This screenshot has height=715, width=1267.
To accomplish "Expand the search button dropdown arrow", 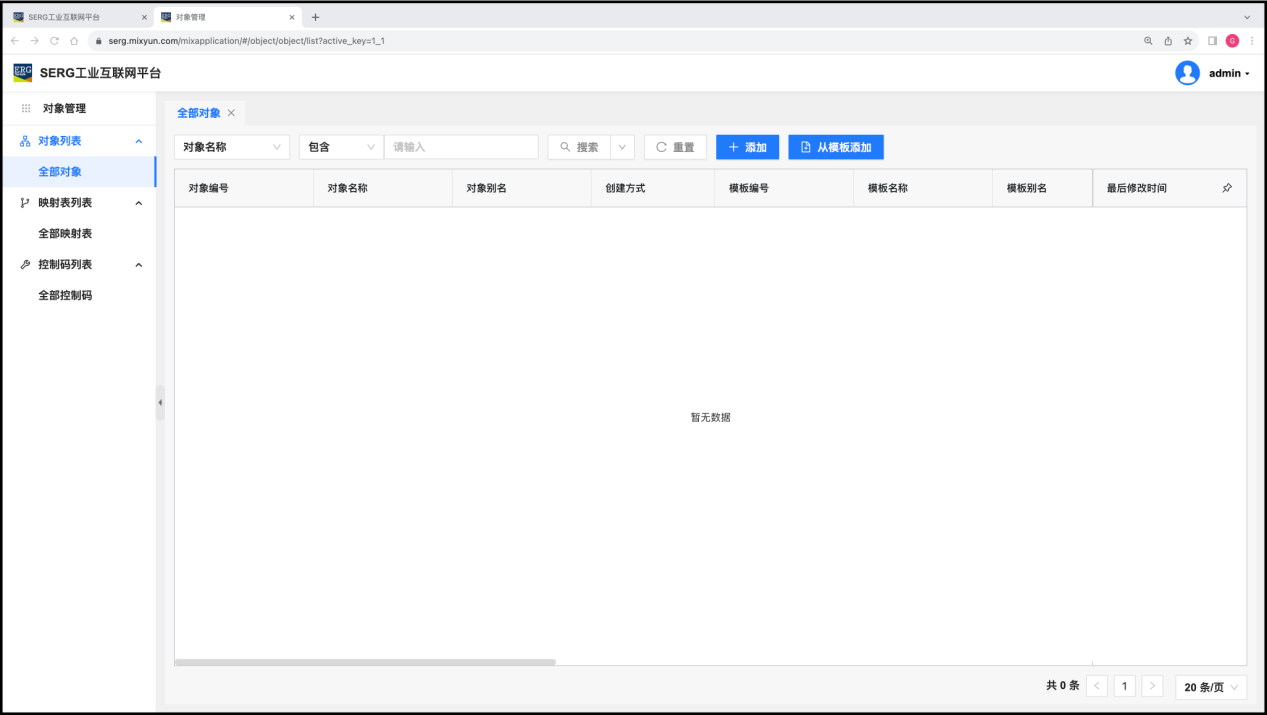I will [x=622, y=147].
